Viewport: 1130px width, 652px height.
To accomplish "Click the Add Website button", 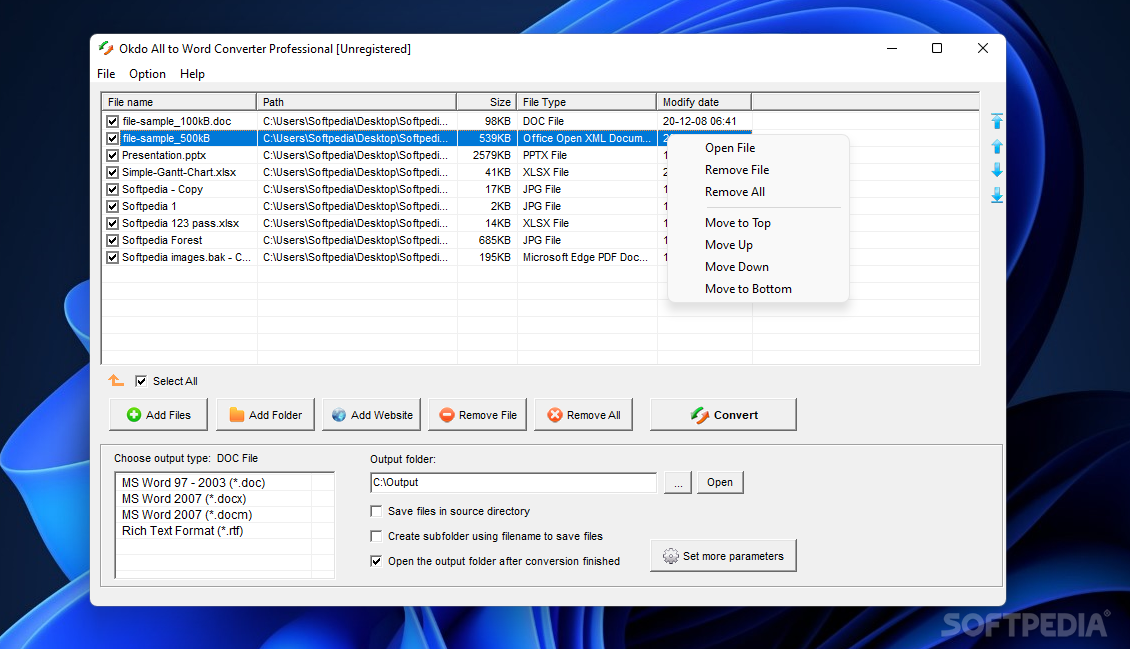I will point(372,415).
